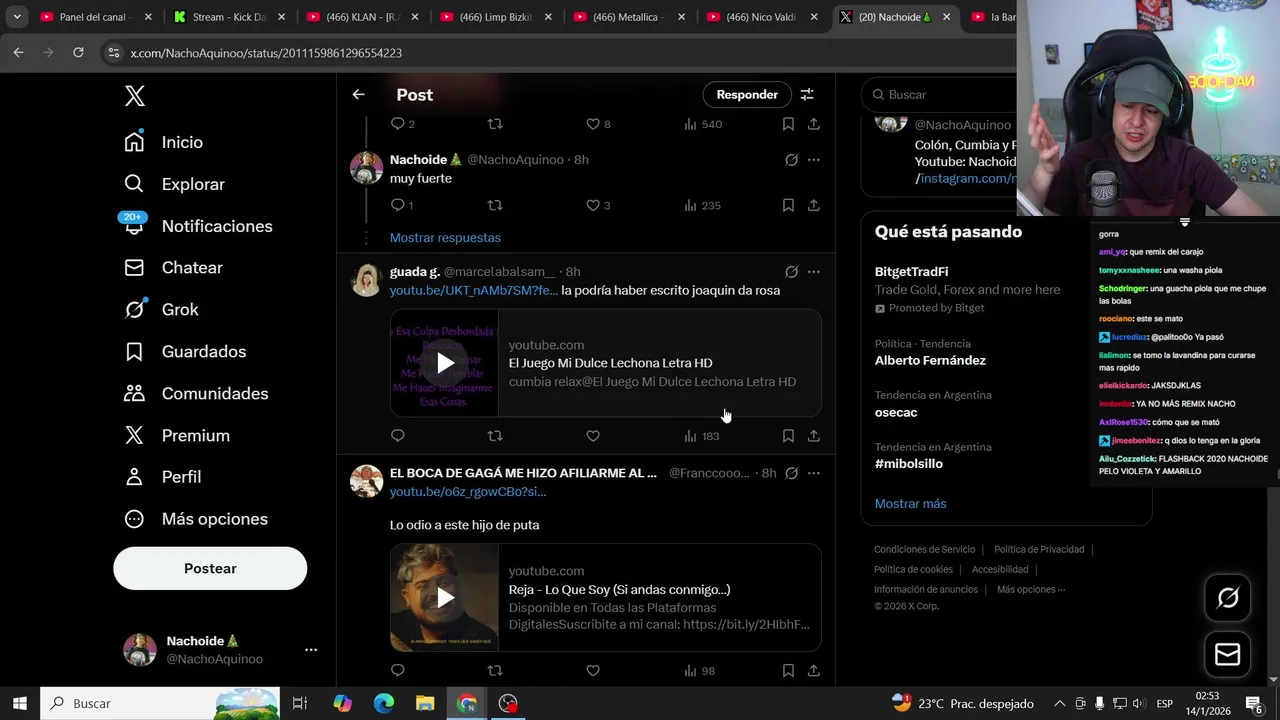The width and height of the screenshot is (1280, 720).
Task: Open Chatear in sidebar
Action: point(173,268)
